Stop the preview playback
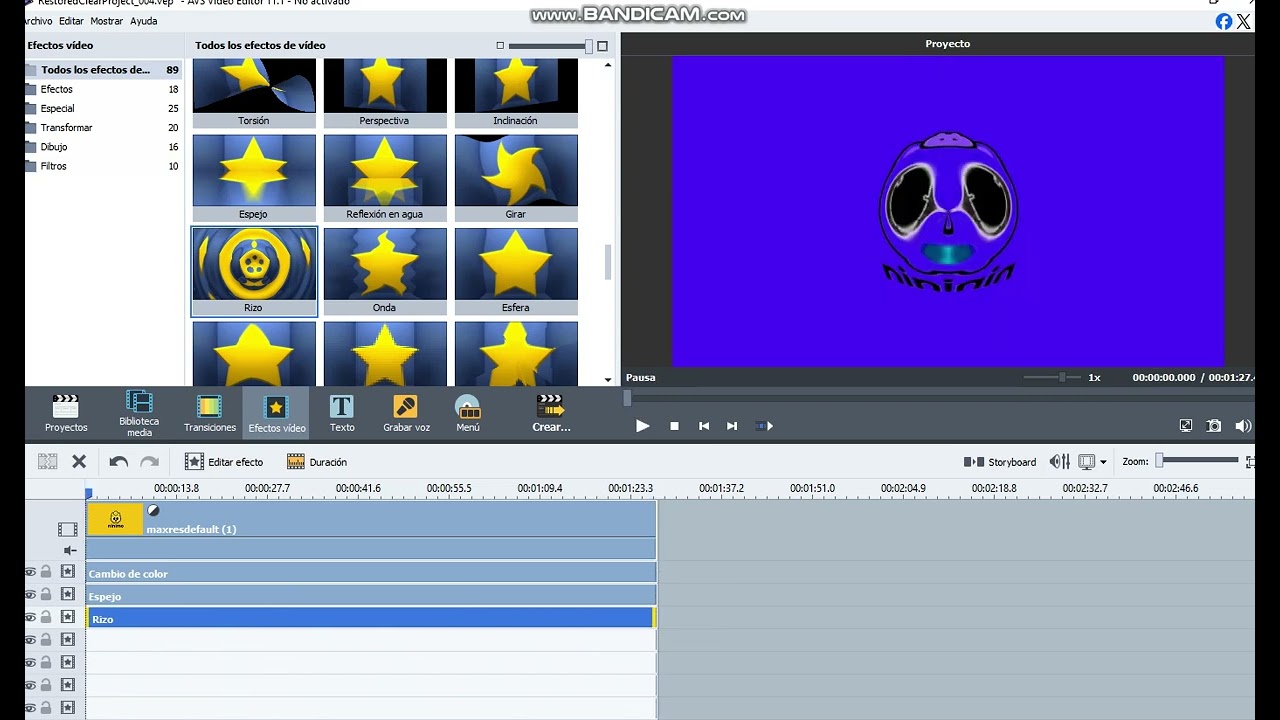1280x720 pixels. (674, 426)
